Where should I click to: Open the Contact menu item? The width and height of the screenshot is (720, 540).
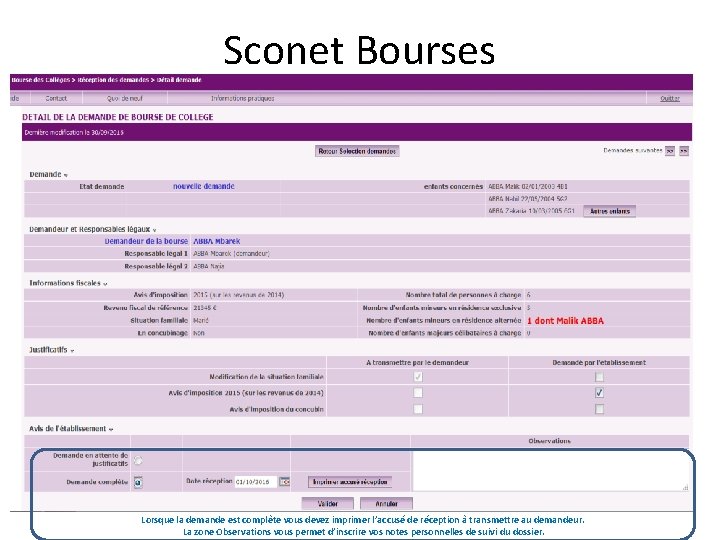point(56,98)
